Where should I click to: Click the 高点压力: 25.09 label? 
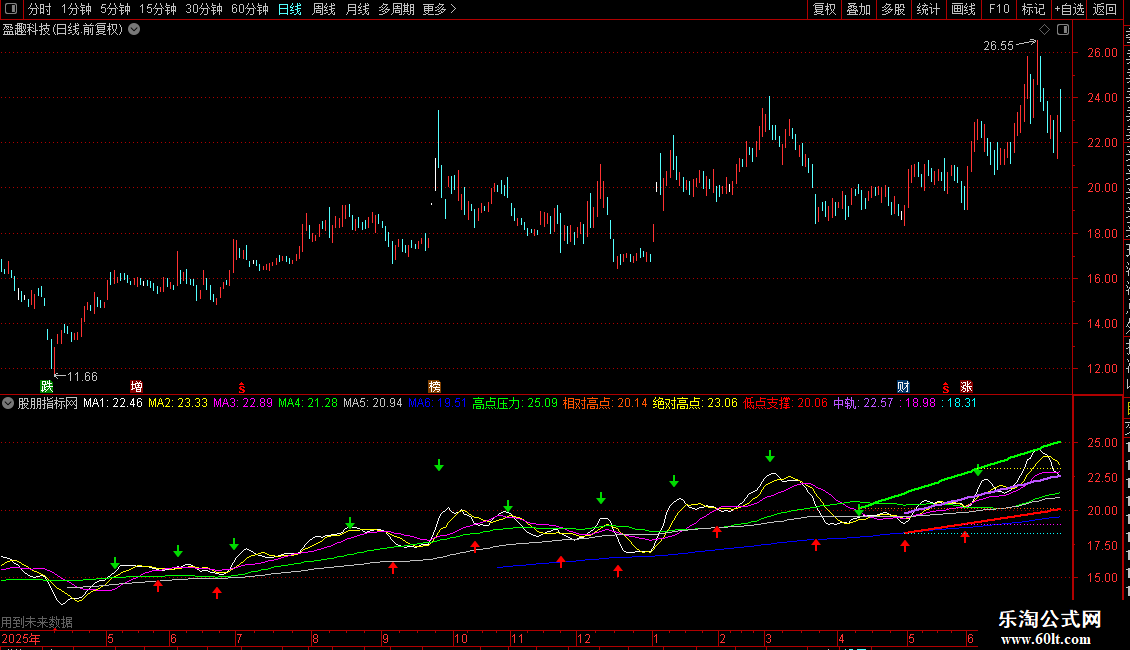(515, 404)
